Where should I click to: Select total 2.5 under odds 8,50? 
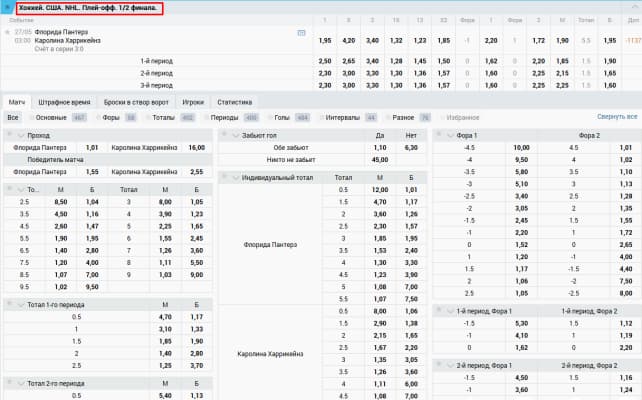[x=61, y=202]
